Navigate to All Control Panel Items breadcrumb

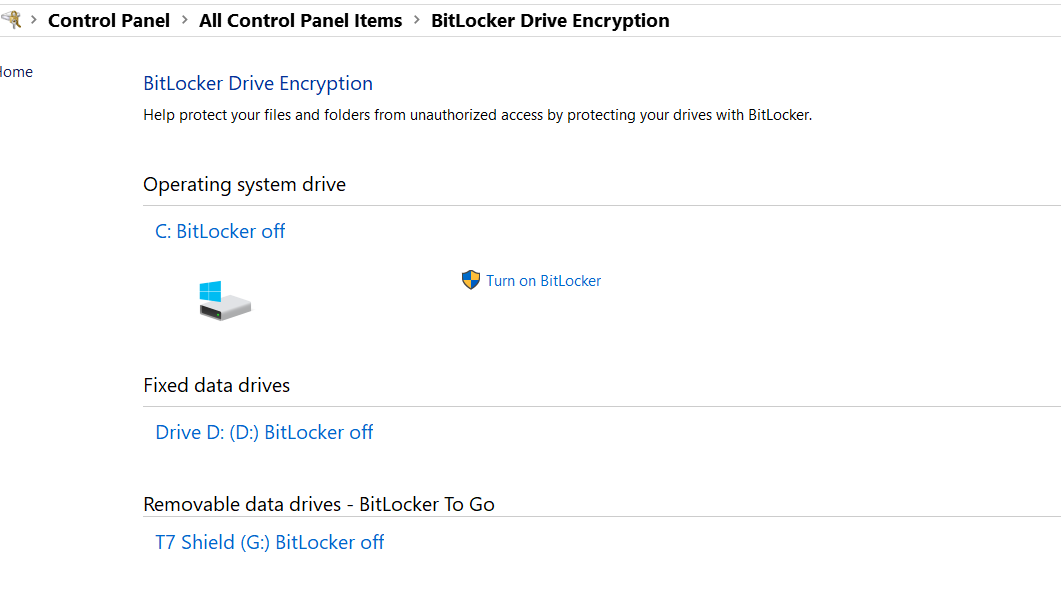tap(300, 20)
